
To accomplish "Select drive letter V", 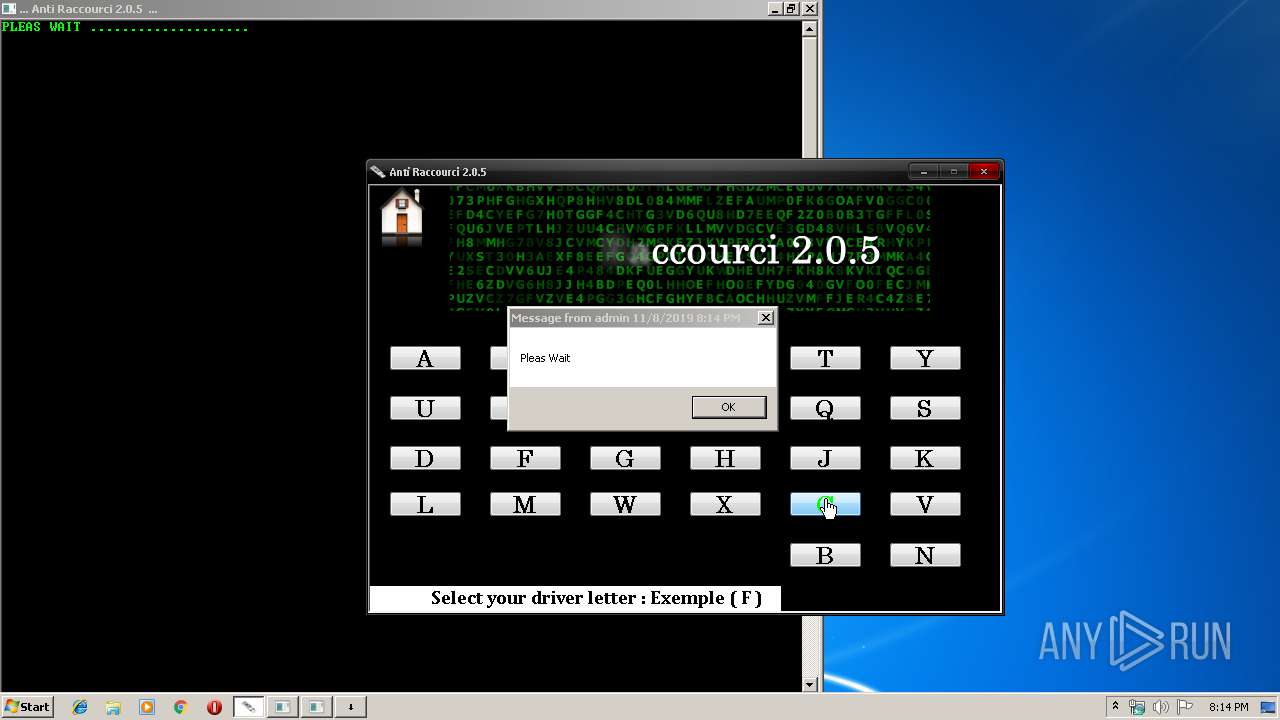I will [925, 505].
